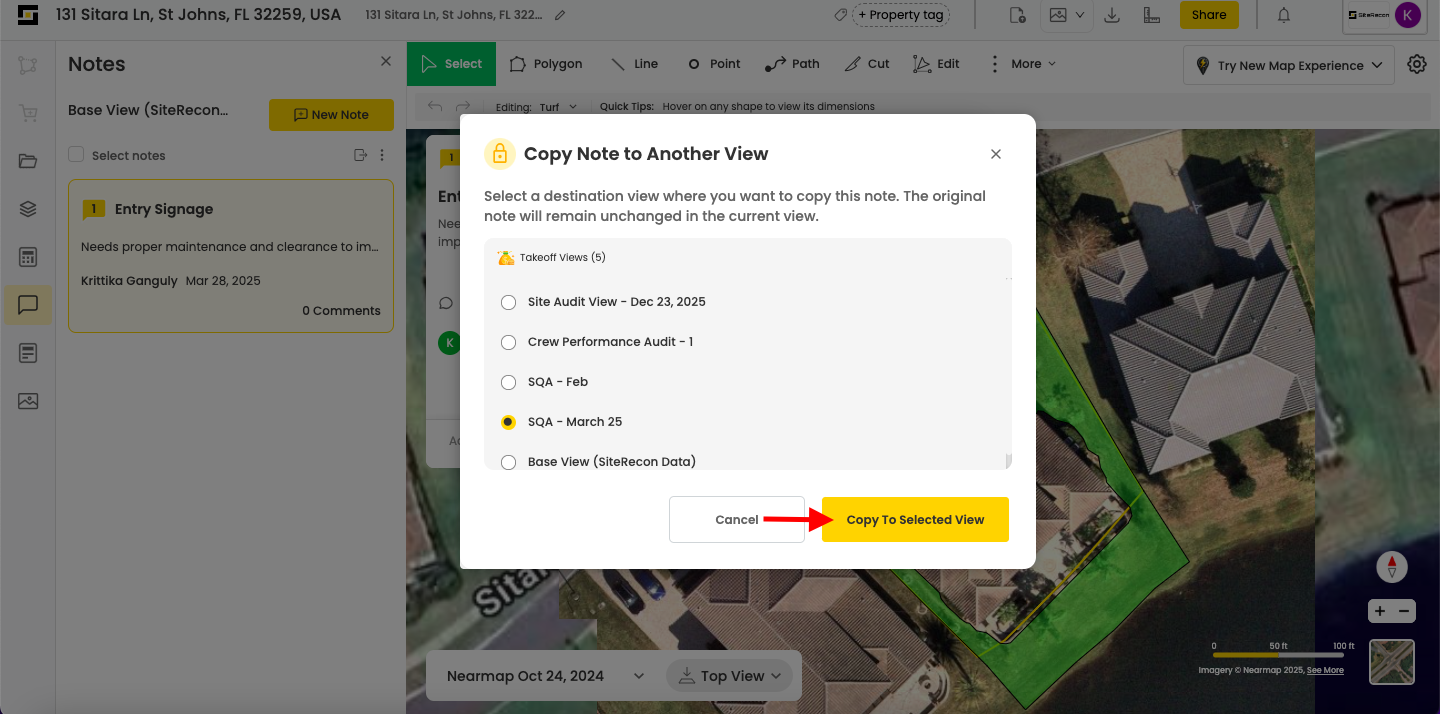Select the SQA - Feb radio button
1440x714 pixels.
coord(508,382)
